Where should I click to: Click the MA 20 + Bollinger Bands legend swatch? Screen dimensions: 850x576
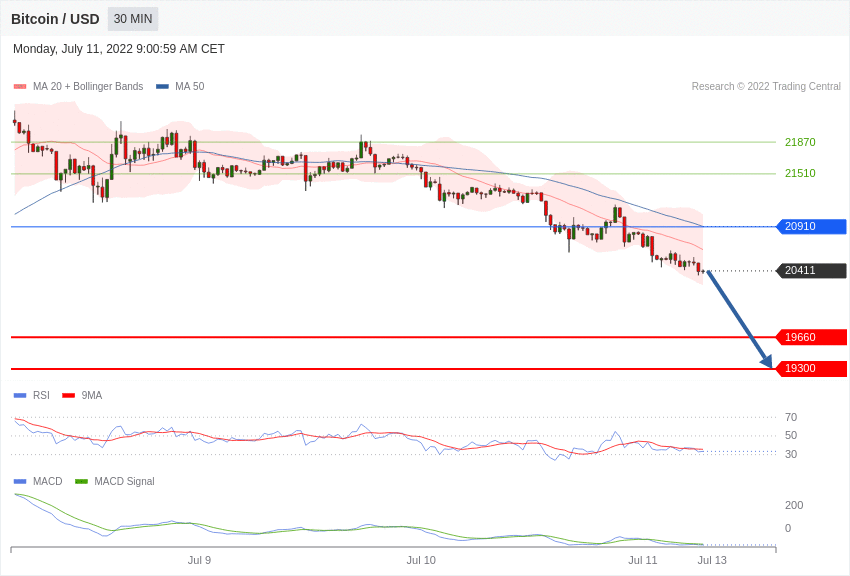coord(20,87)
